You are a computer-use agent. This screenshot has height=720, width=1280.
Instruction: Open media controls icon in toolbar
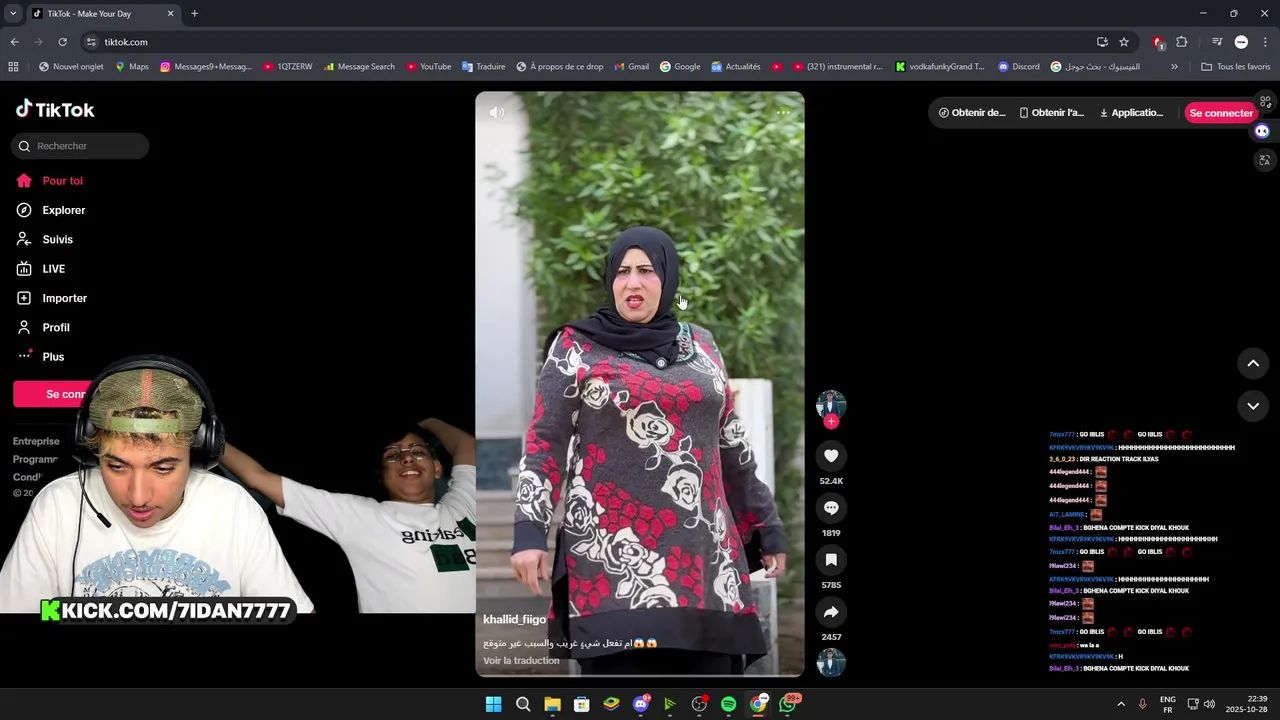pos(1216,42)
